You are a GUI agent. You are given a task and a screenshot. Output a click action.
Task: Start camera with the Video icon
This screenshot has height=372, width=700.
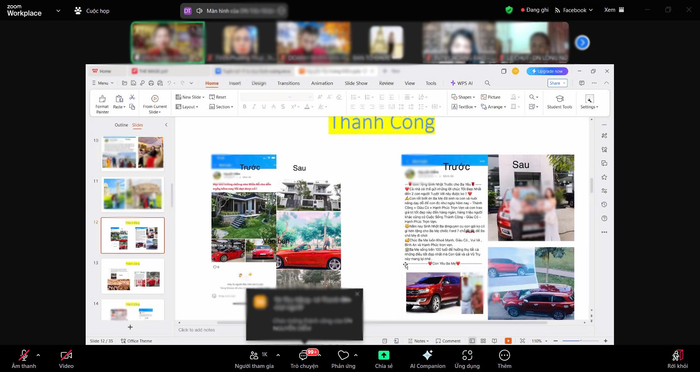pyautogui.click(x=66, y=355)
